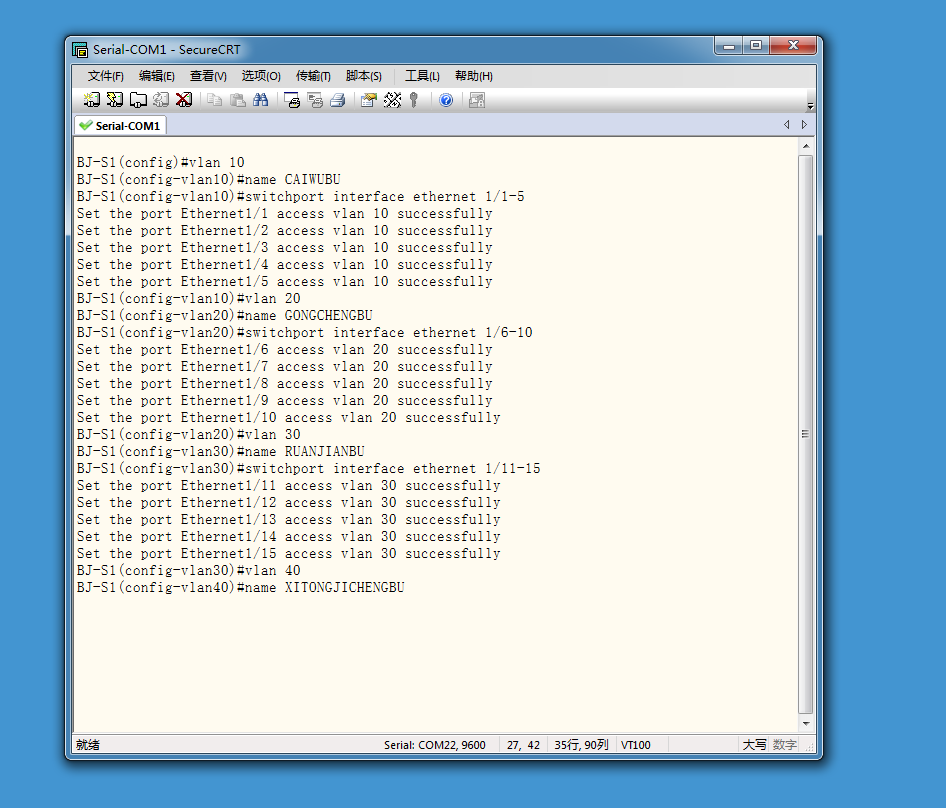Click the Print Screen icon
The width and height of the screenshot is (946, 808).
[292, 100]
